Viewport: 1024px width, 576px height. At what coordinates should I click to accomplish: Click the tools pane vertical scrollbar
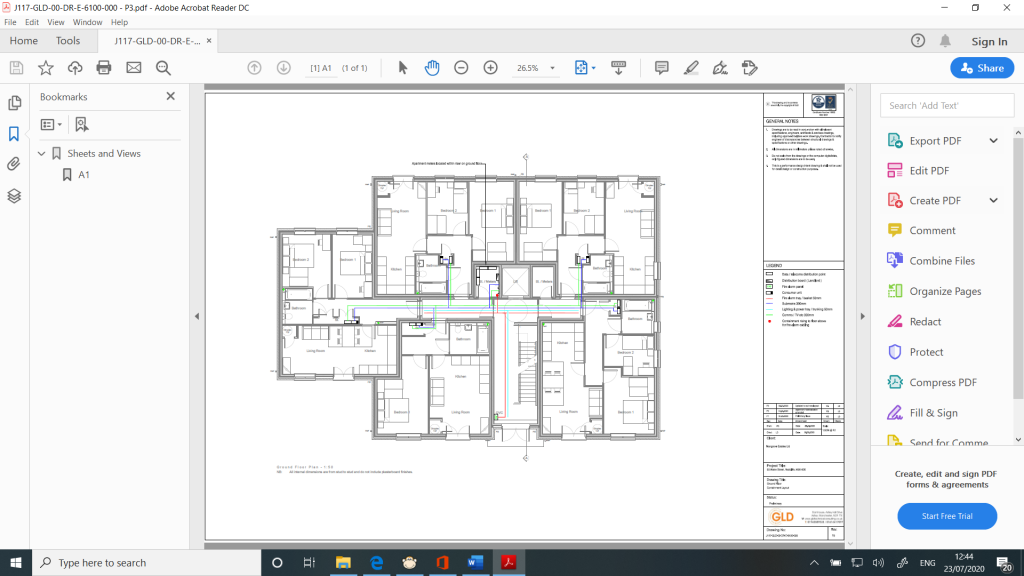pos(1018,268)
